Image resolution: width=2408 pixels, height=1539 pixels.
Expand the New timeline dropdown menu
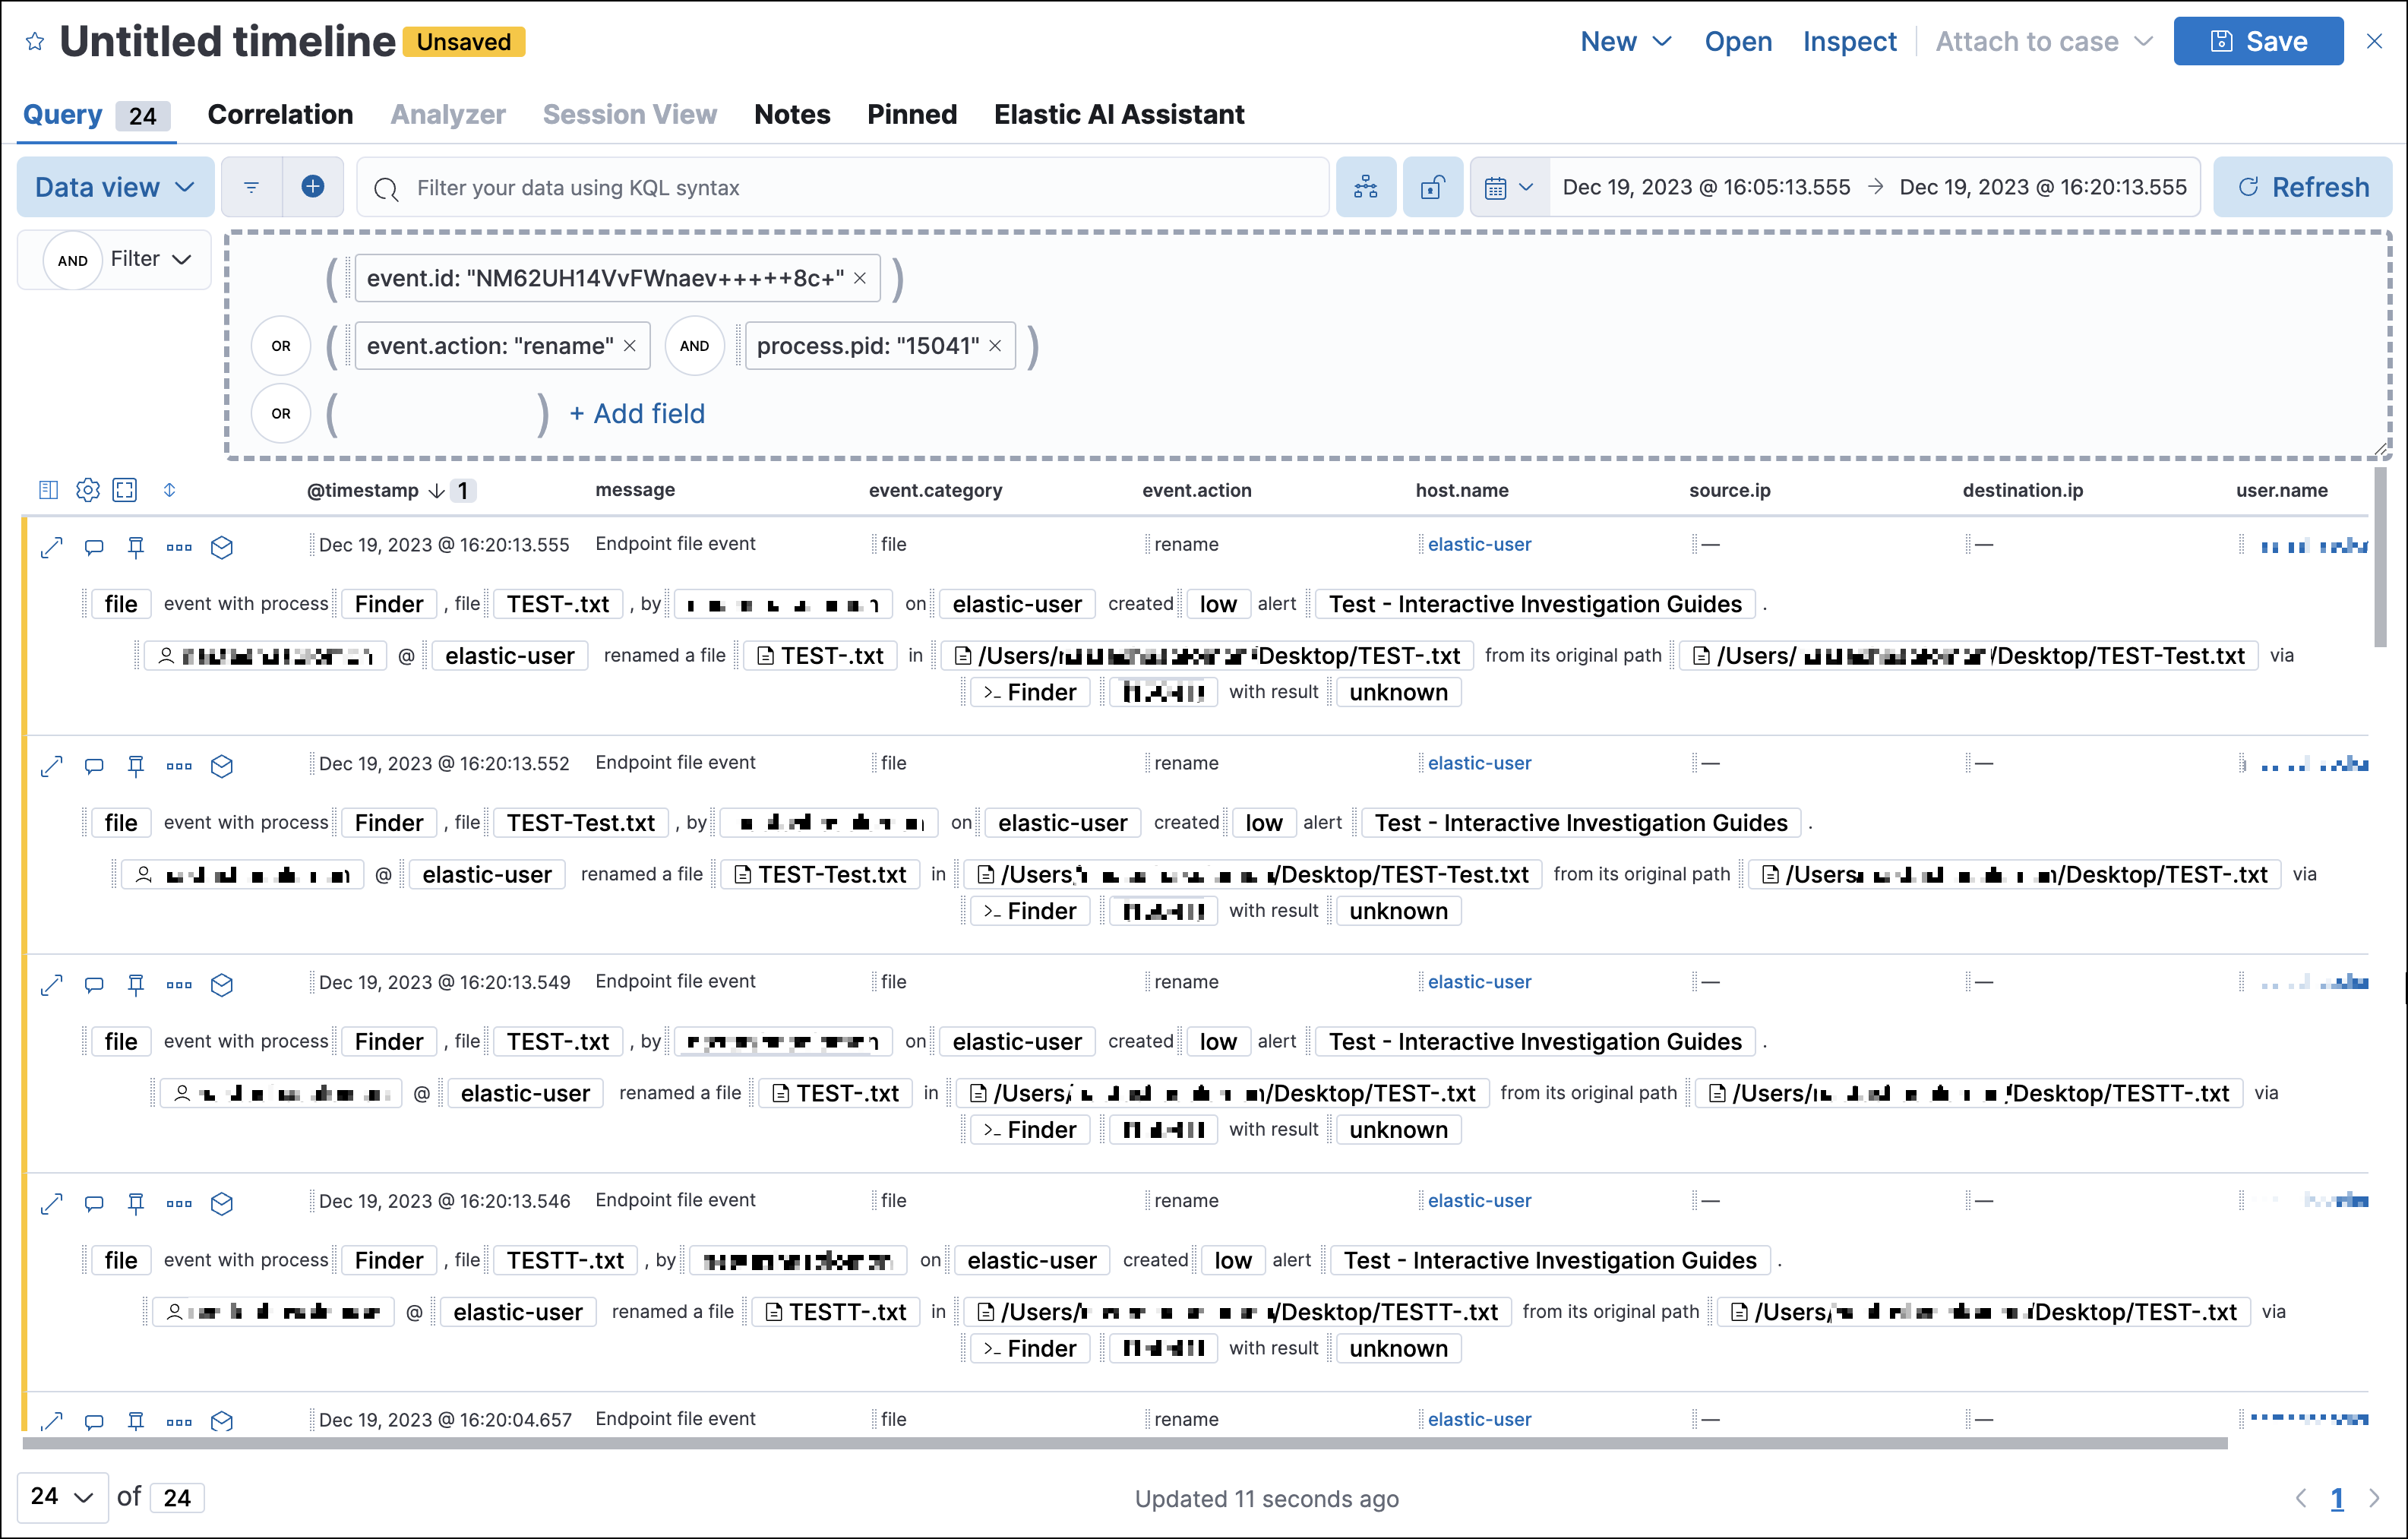(1625, 42)
